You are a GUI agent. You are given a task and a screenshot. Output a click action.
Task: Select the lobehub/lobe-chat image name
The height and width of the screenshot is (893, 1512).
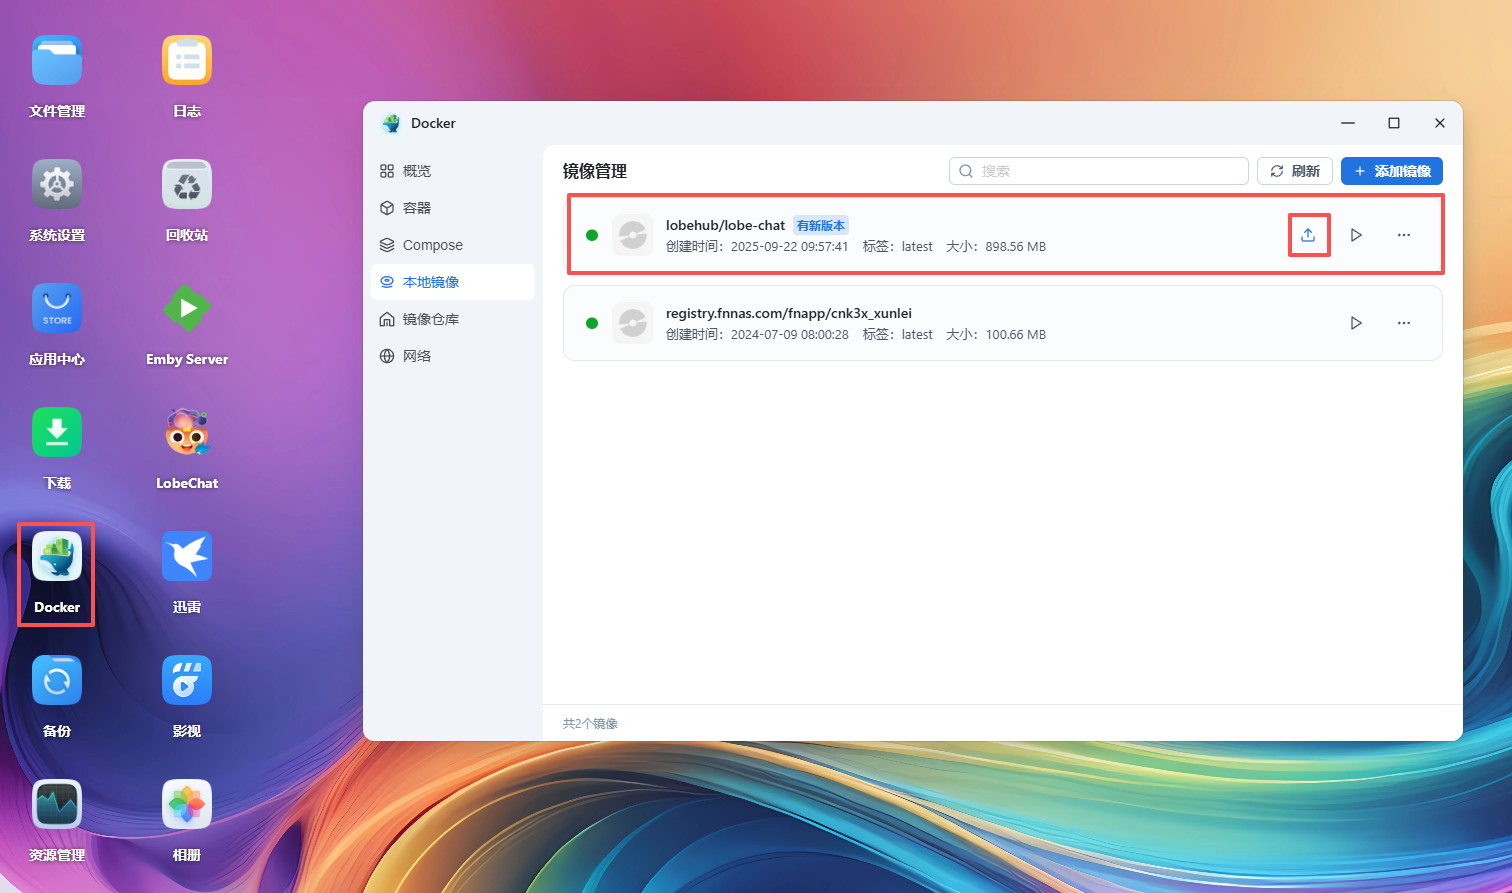pyautogui.click(x=726, y=225)
